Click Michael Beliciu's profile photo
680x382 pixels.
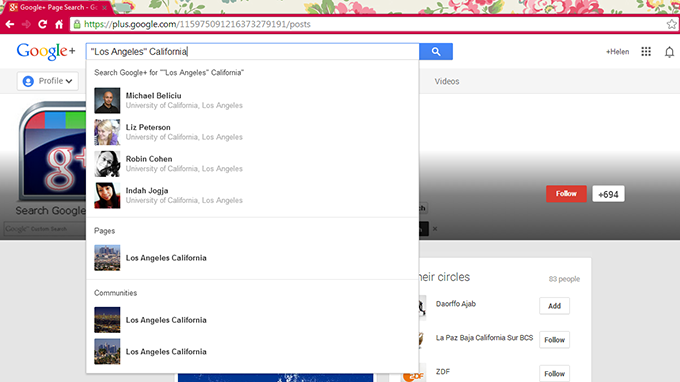[x=107, y=101]
